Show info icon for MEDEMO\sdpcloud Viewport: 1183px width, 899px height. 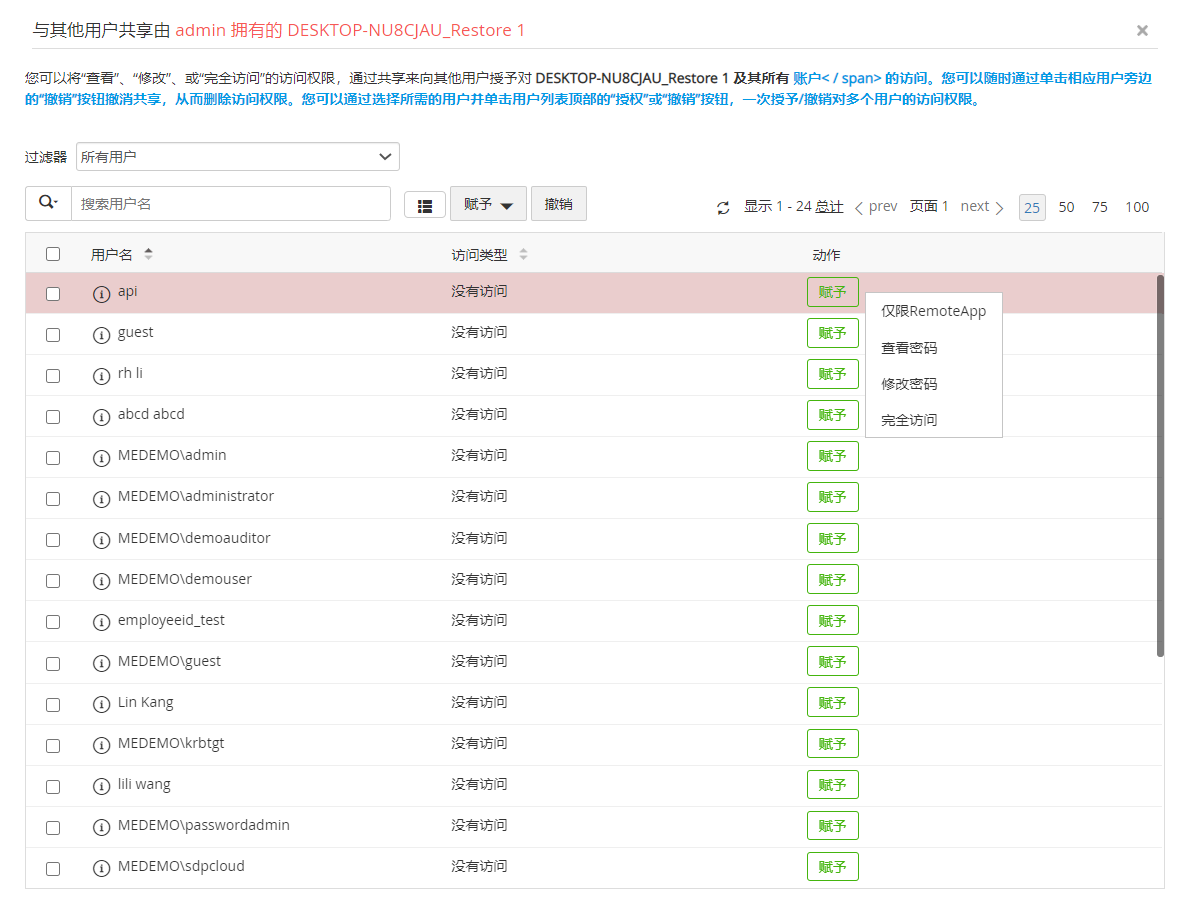[101, 869]
